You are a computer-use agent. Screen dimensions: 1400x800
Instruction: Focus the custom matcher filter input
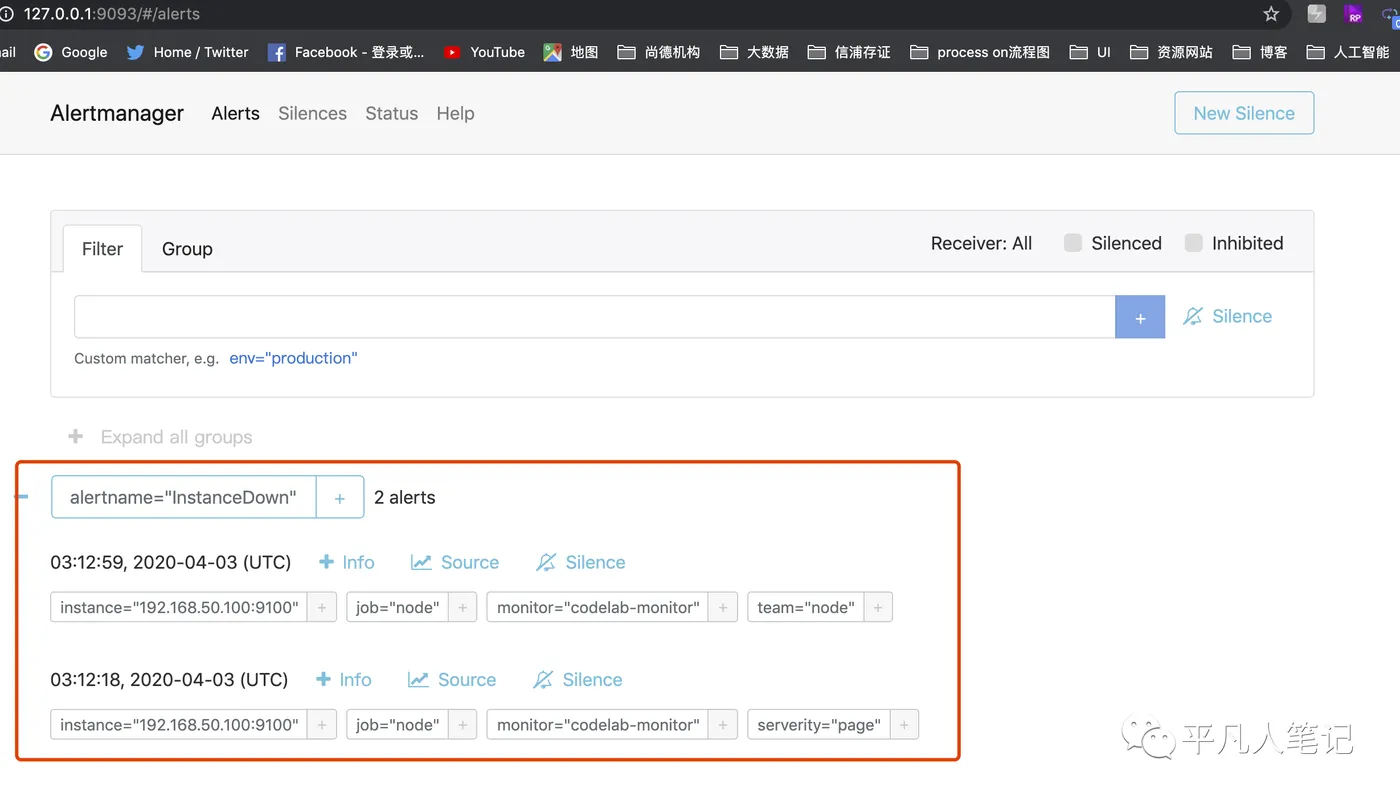coord(595,317)
